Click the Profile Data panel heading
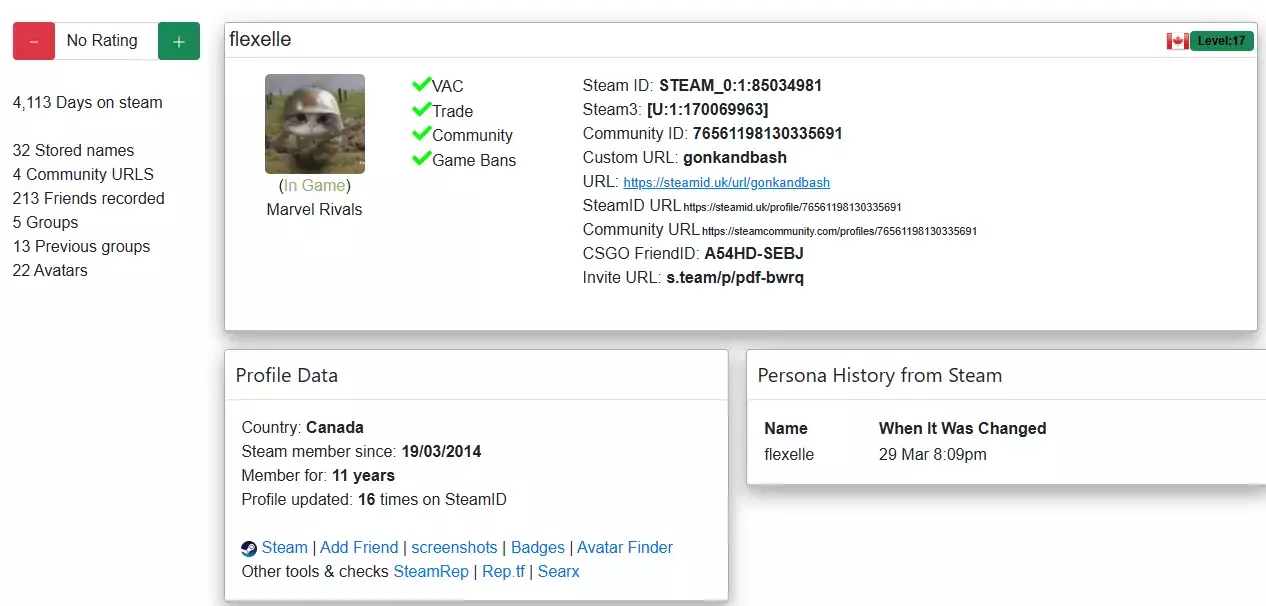The width and height of the screenshot is (1266, 606). [x=287, y=376]
